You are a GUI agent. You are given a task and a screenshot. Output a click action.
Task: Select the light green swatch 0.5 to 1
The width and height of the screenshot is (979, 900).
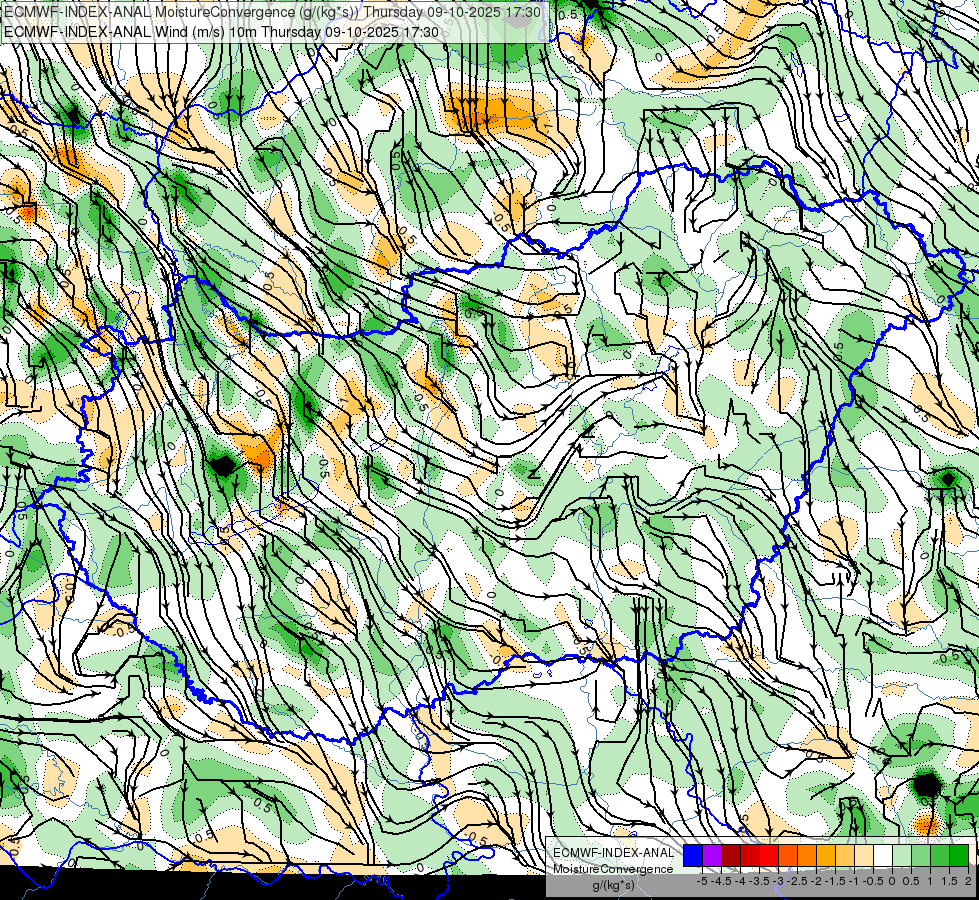(x=921, y=855)
